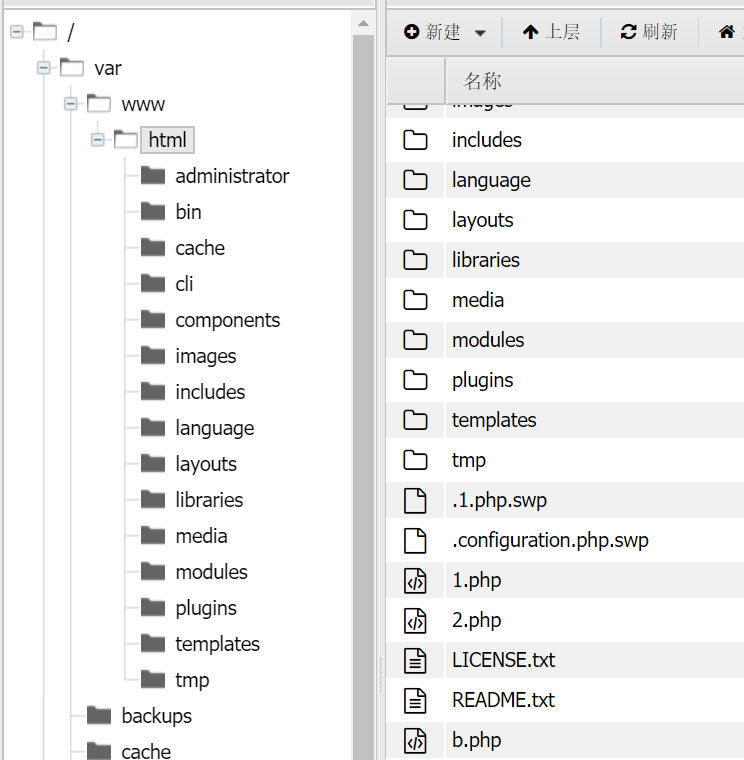Select html folder in the tree

tap(167, 140)
